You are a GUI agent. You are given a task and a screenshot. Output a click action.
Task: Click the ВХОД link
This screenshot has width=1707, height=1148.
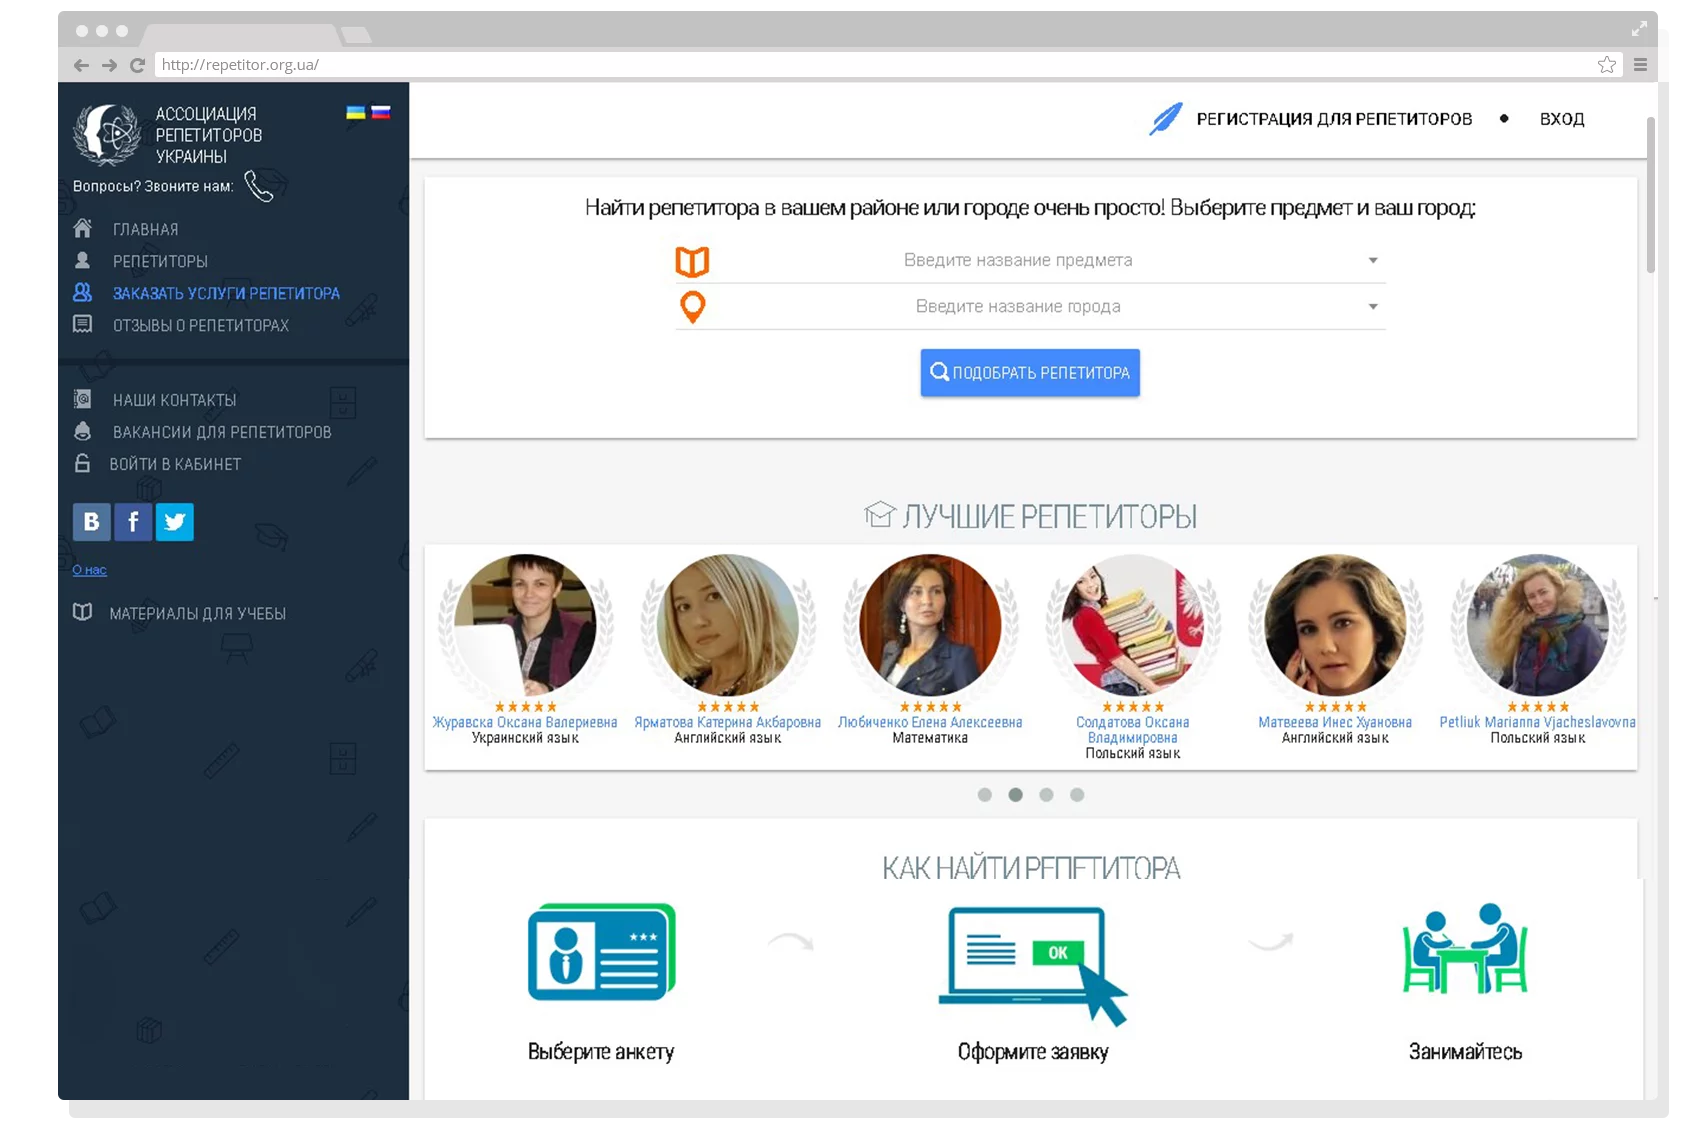pos(1562,119)
